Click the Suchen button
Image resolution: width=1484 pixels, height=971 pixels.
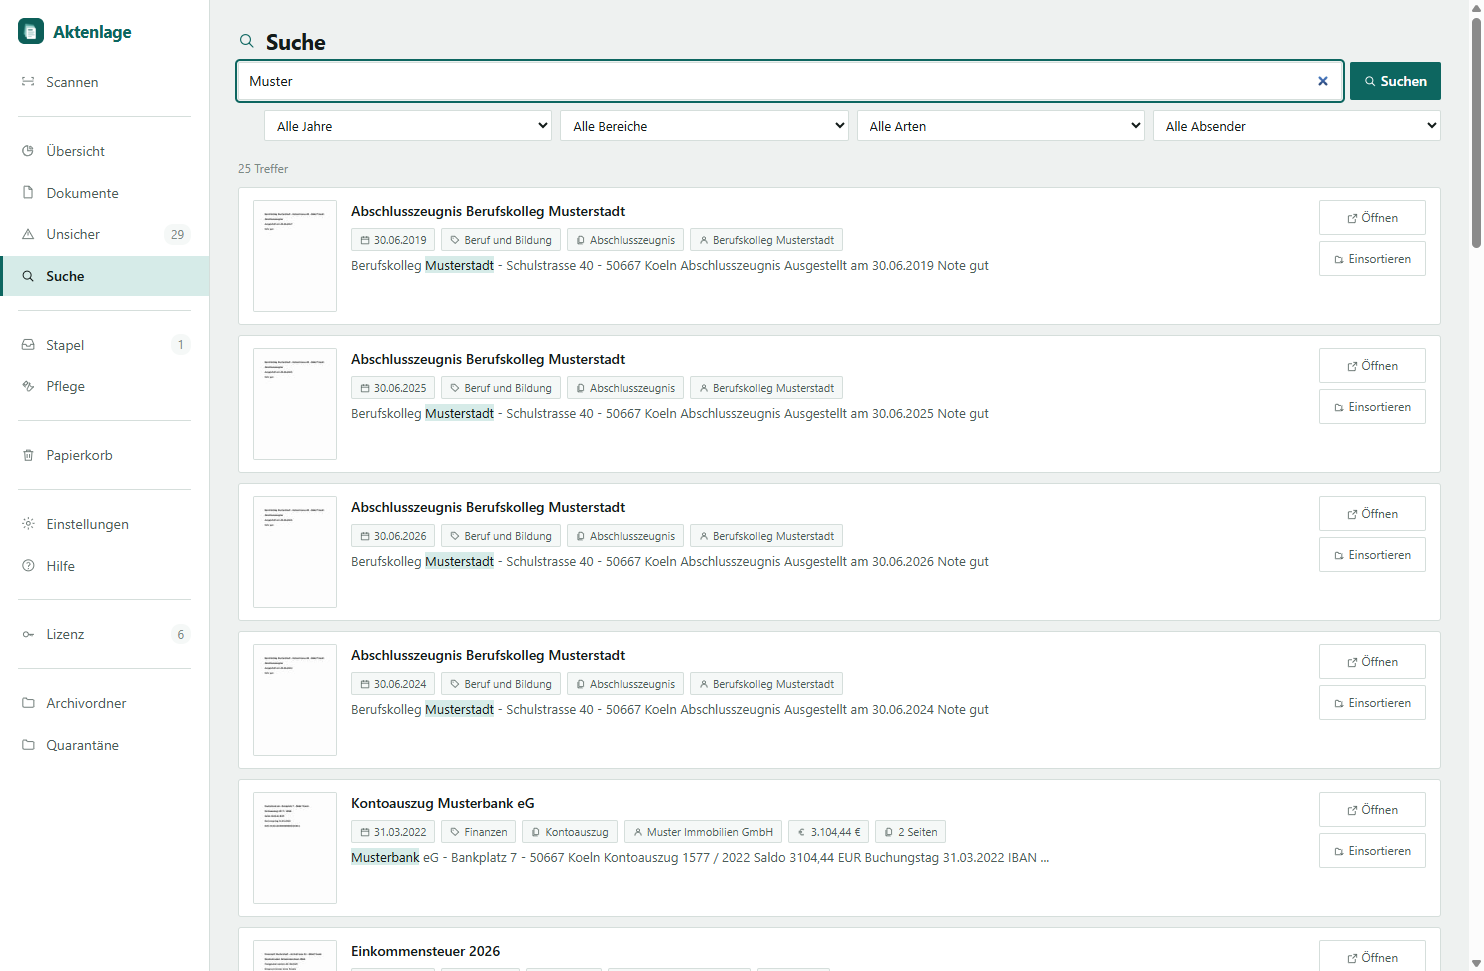(1395, 81)
